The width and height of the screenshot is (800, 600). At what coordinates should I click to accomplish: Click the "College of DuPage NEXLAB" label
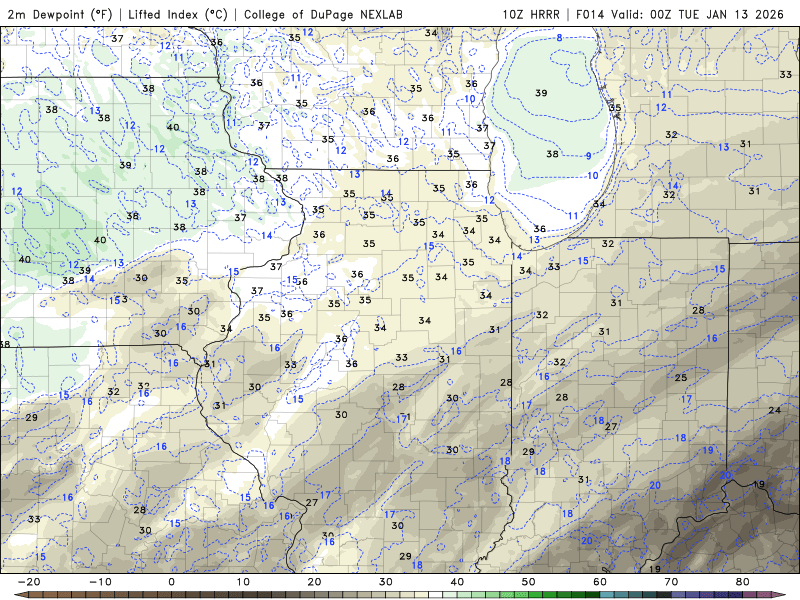[323, 14]
